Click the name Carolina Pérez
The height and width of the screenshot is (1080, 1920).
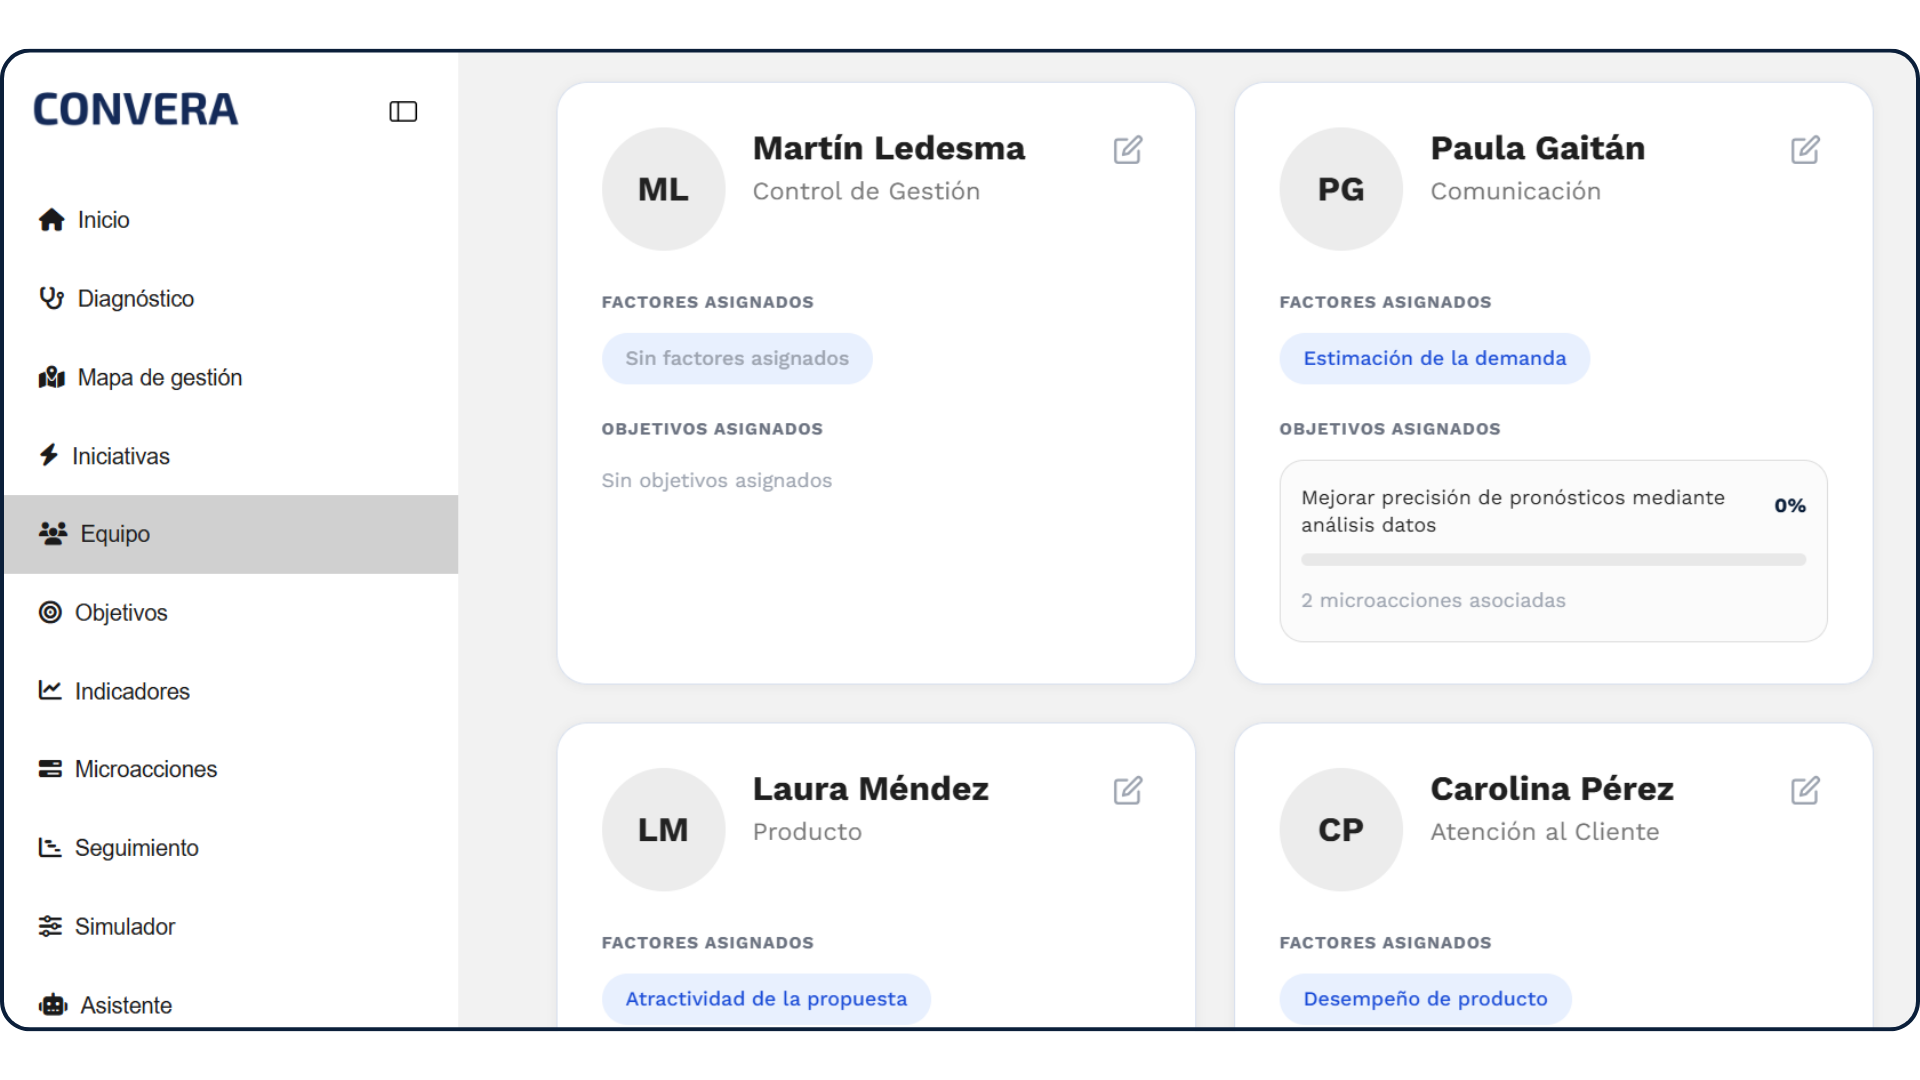[x=1552, y=789]
